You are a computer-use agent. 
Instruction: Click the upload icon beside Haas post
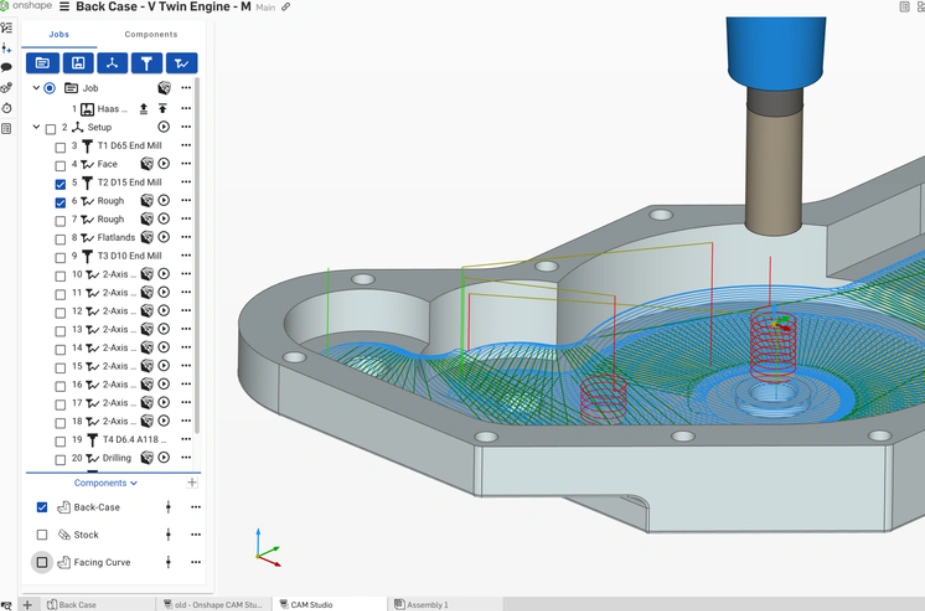(x=144, y=108)
